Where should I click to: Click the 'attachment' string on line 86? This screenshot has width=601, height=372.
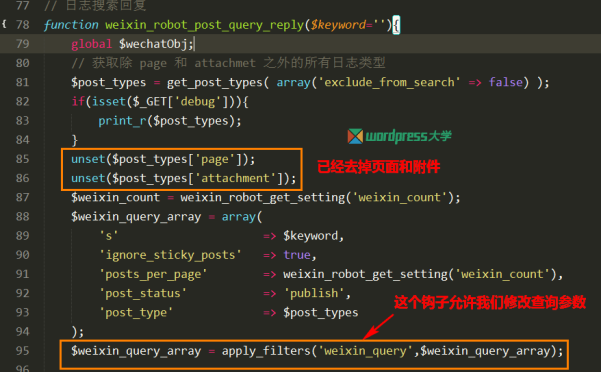pos(235,178)
